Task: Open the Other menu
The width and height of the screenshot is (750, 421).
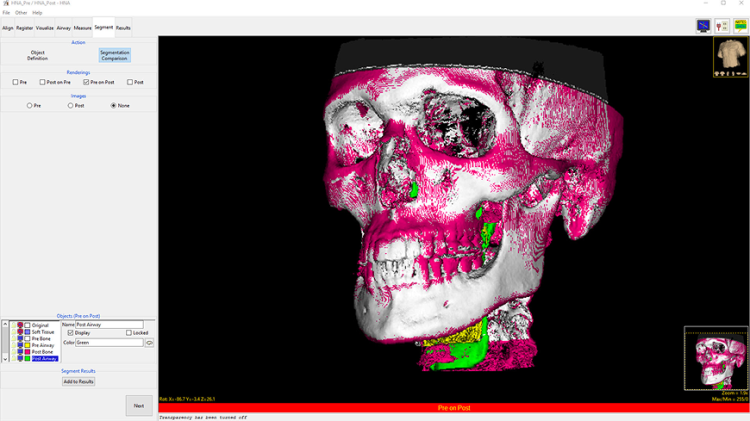Action: (21, 13)
